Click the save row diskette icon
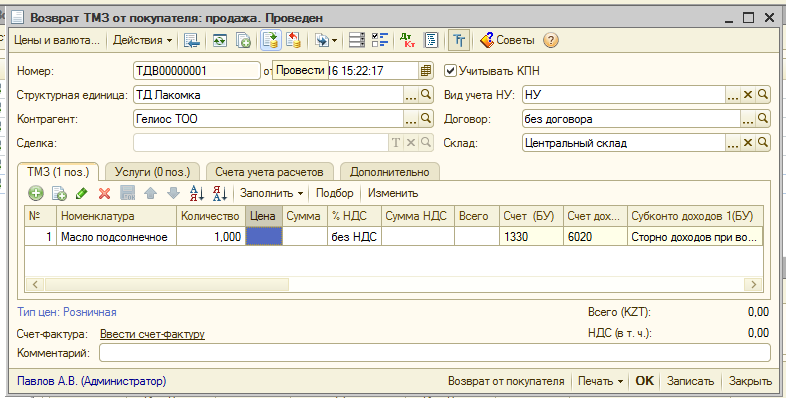Viewport: 786px width, 398px height. click(128, 193)
